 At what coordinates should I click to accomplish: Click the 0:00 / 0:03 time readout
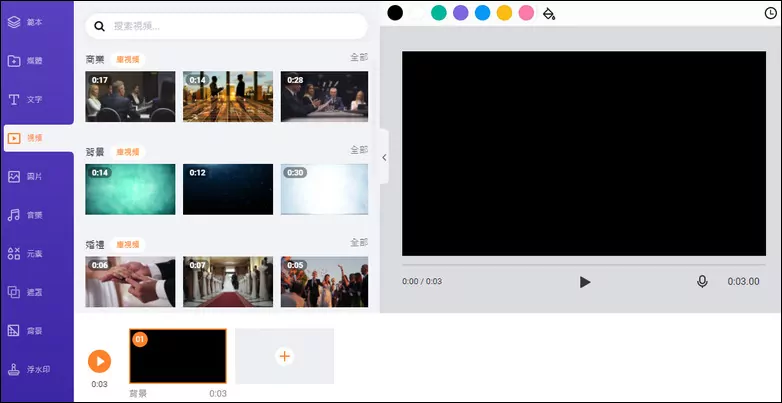[x=422, y=281]
